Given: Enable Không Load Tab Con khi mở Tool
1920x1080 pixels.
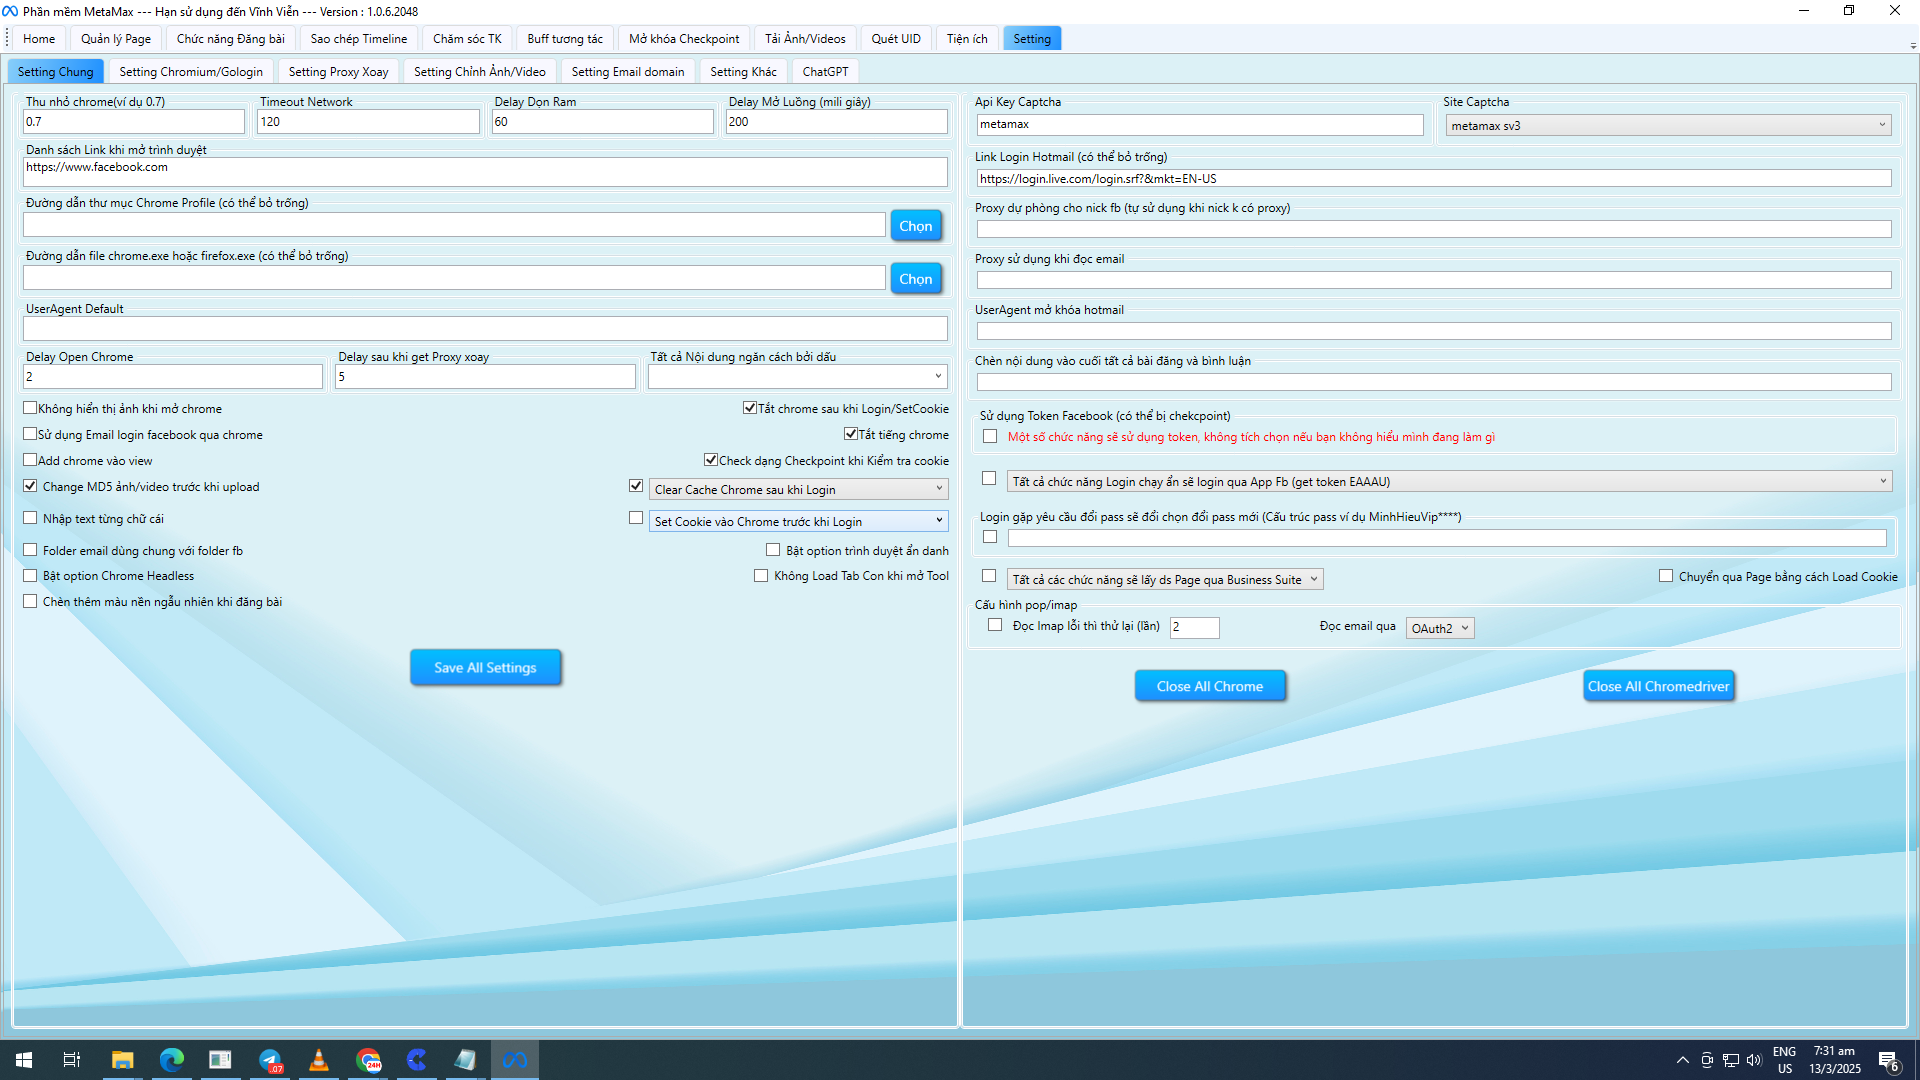Looking at the screenshot, I should tap(761, 576).
